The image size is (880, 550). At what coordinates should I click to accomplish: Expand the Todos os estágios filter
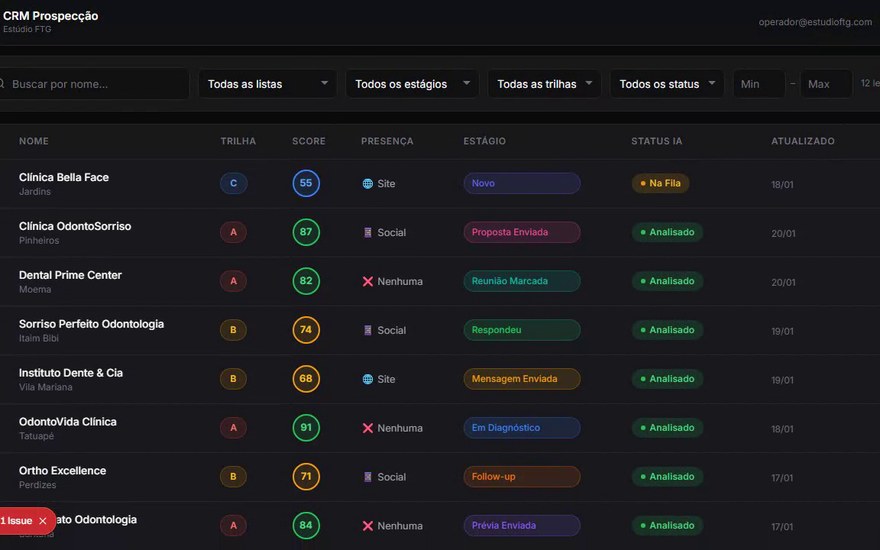point(412,84)
